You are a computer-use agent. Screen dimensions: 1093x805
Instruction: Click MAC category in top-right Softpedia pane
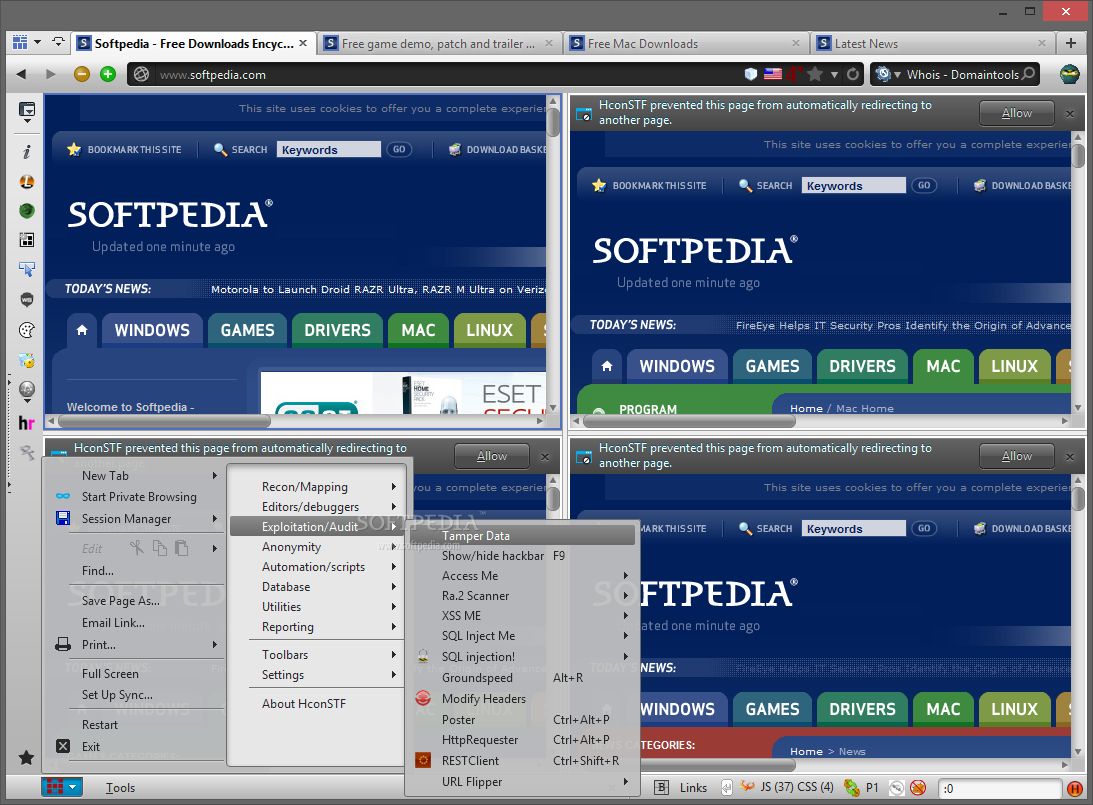pyautogui.click(x=943, y=367)
